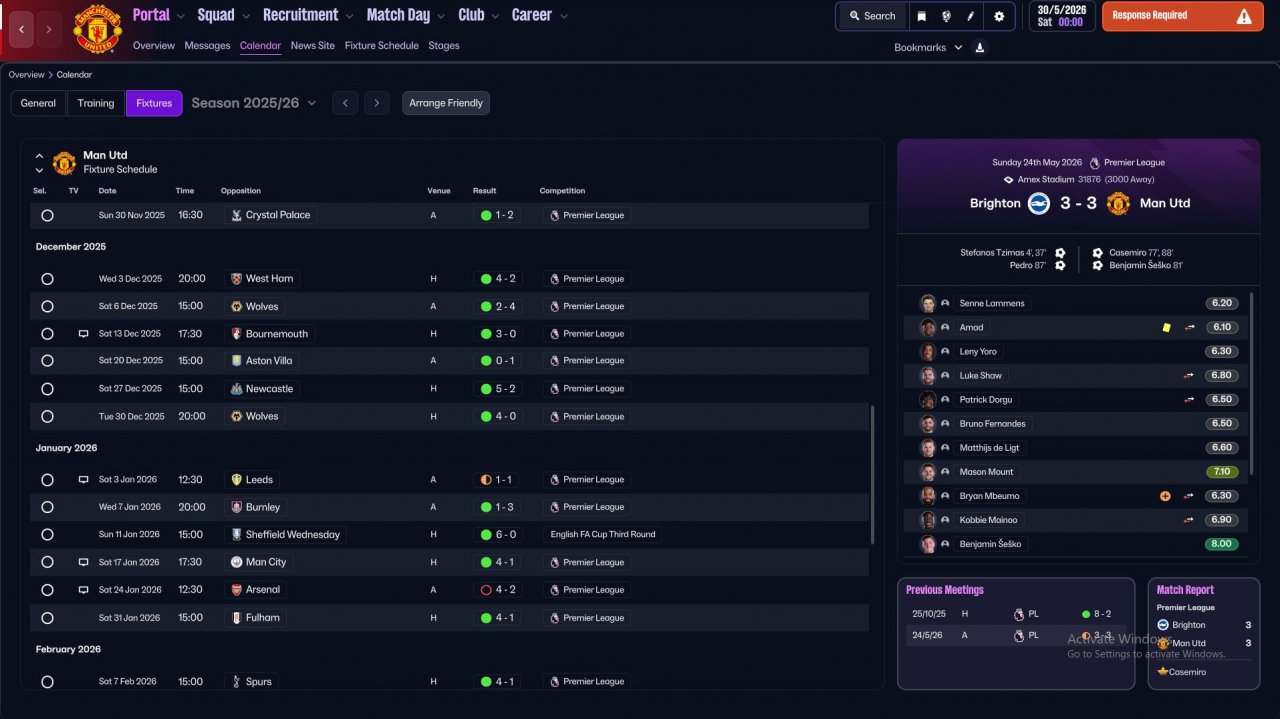Click substitution arrow next to Luke Shaw
The width and height of the screenshot is (1280, 719).
tap(1189, 376)
